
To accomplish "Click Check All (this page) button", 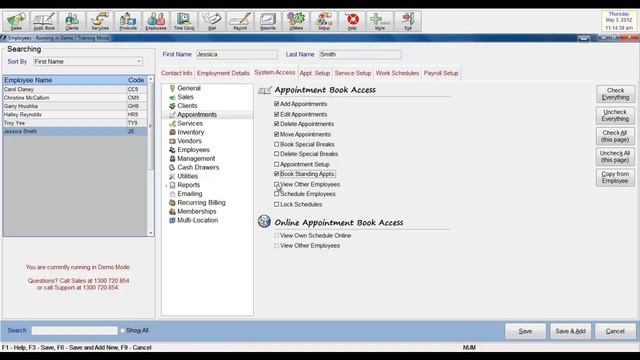I will [x=615, y=136].
